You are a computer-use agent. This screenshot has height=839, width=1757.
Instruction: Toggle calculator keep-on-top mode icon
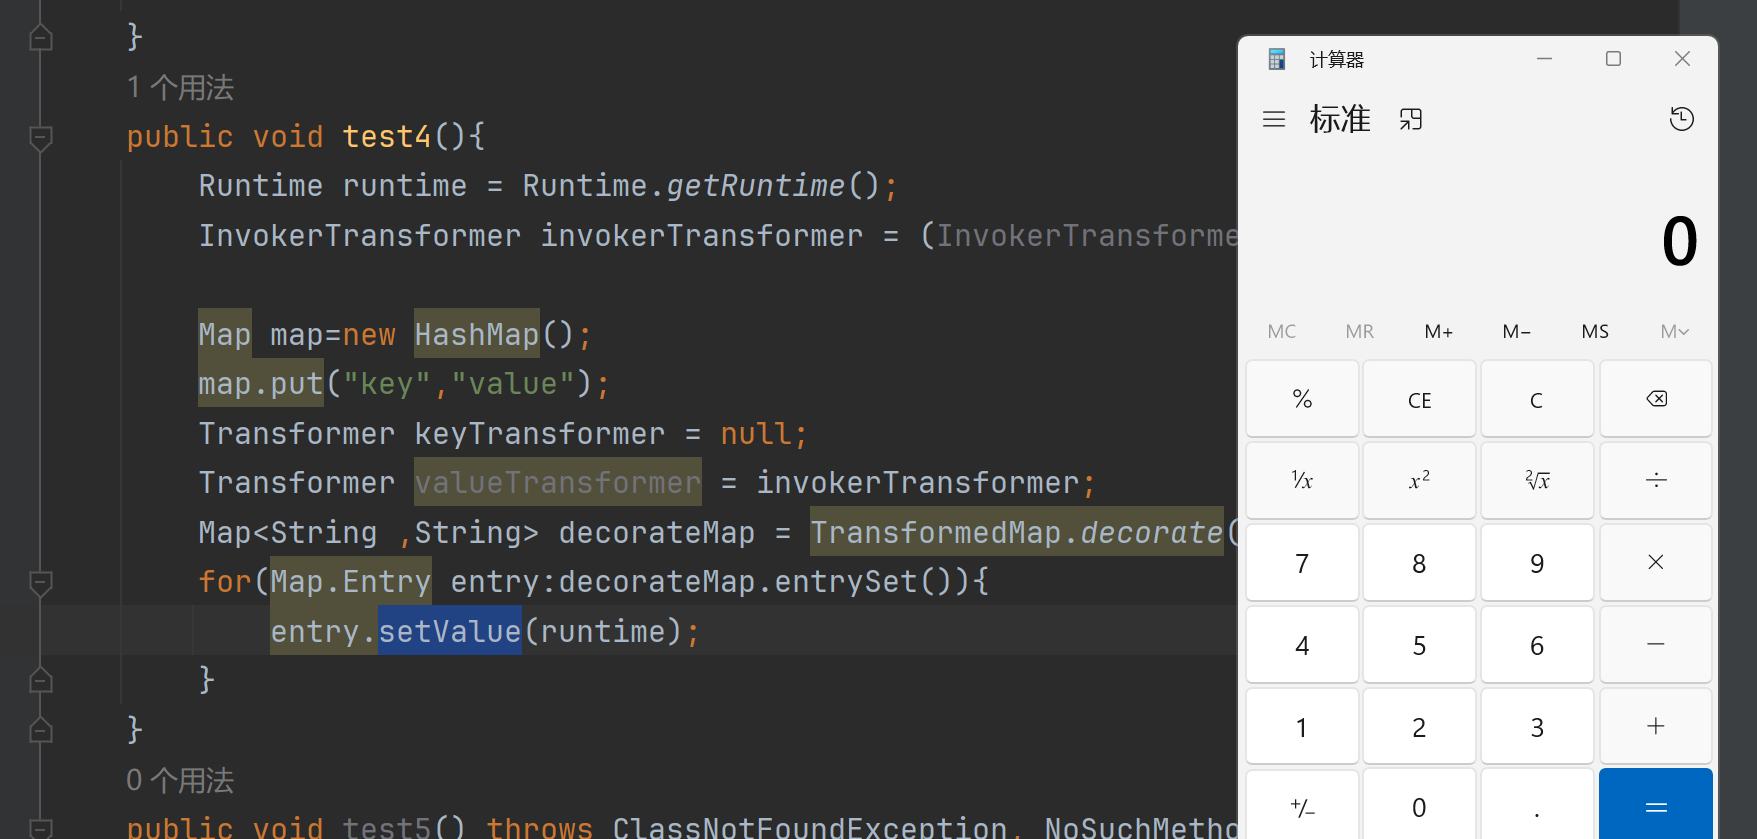pyautogui.click(x=1410, y=120)
